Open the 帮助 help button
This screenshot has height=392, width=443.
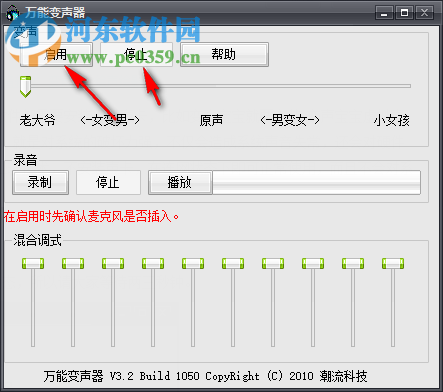[x=224, y=54]
